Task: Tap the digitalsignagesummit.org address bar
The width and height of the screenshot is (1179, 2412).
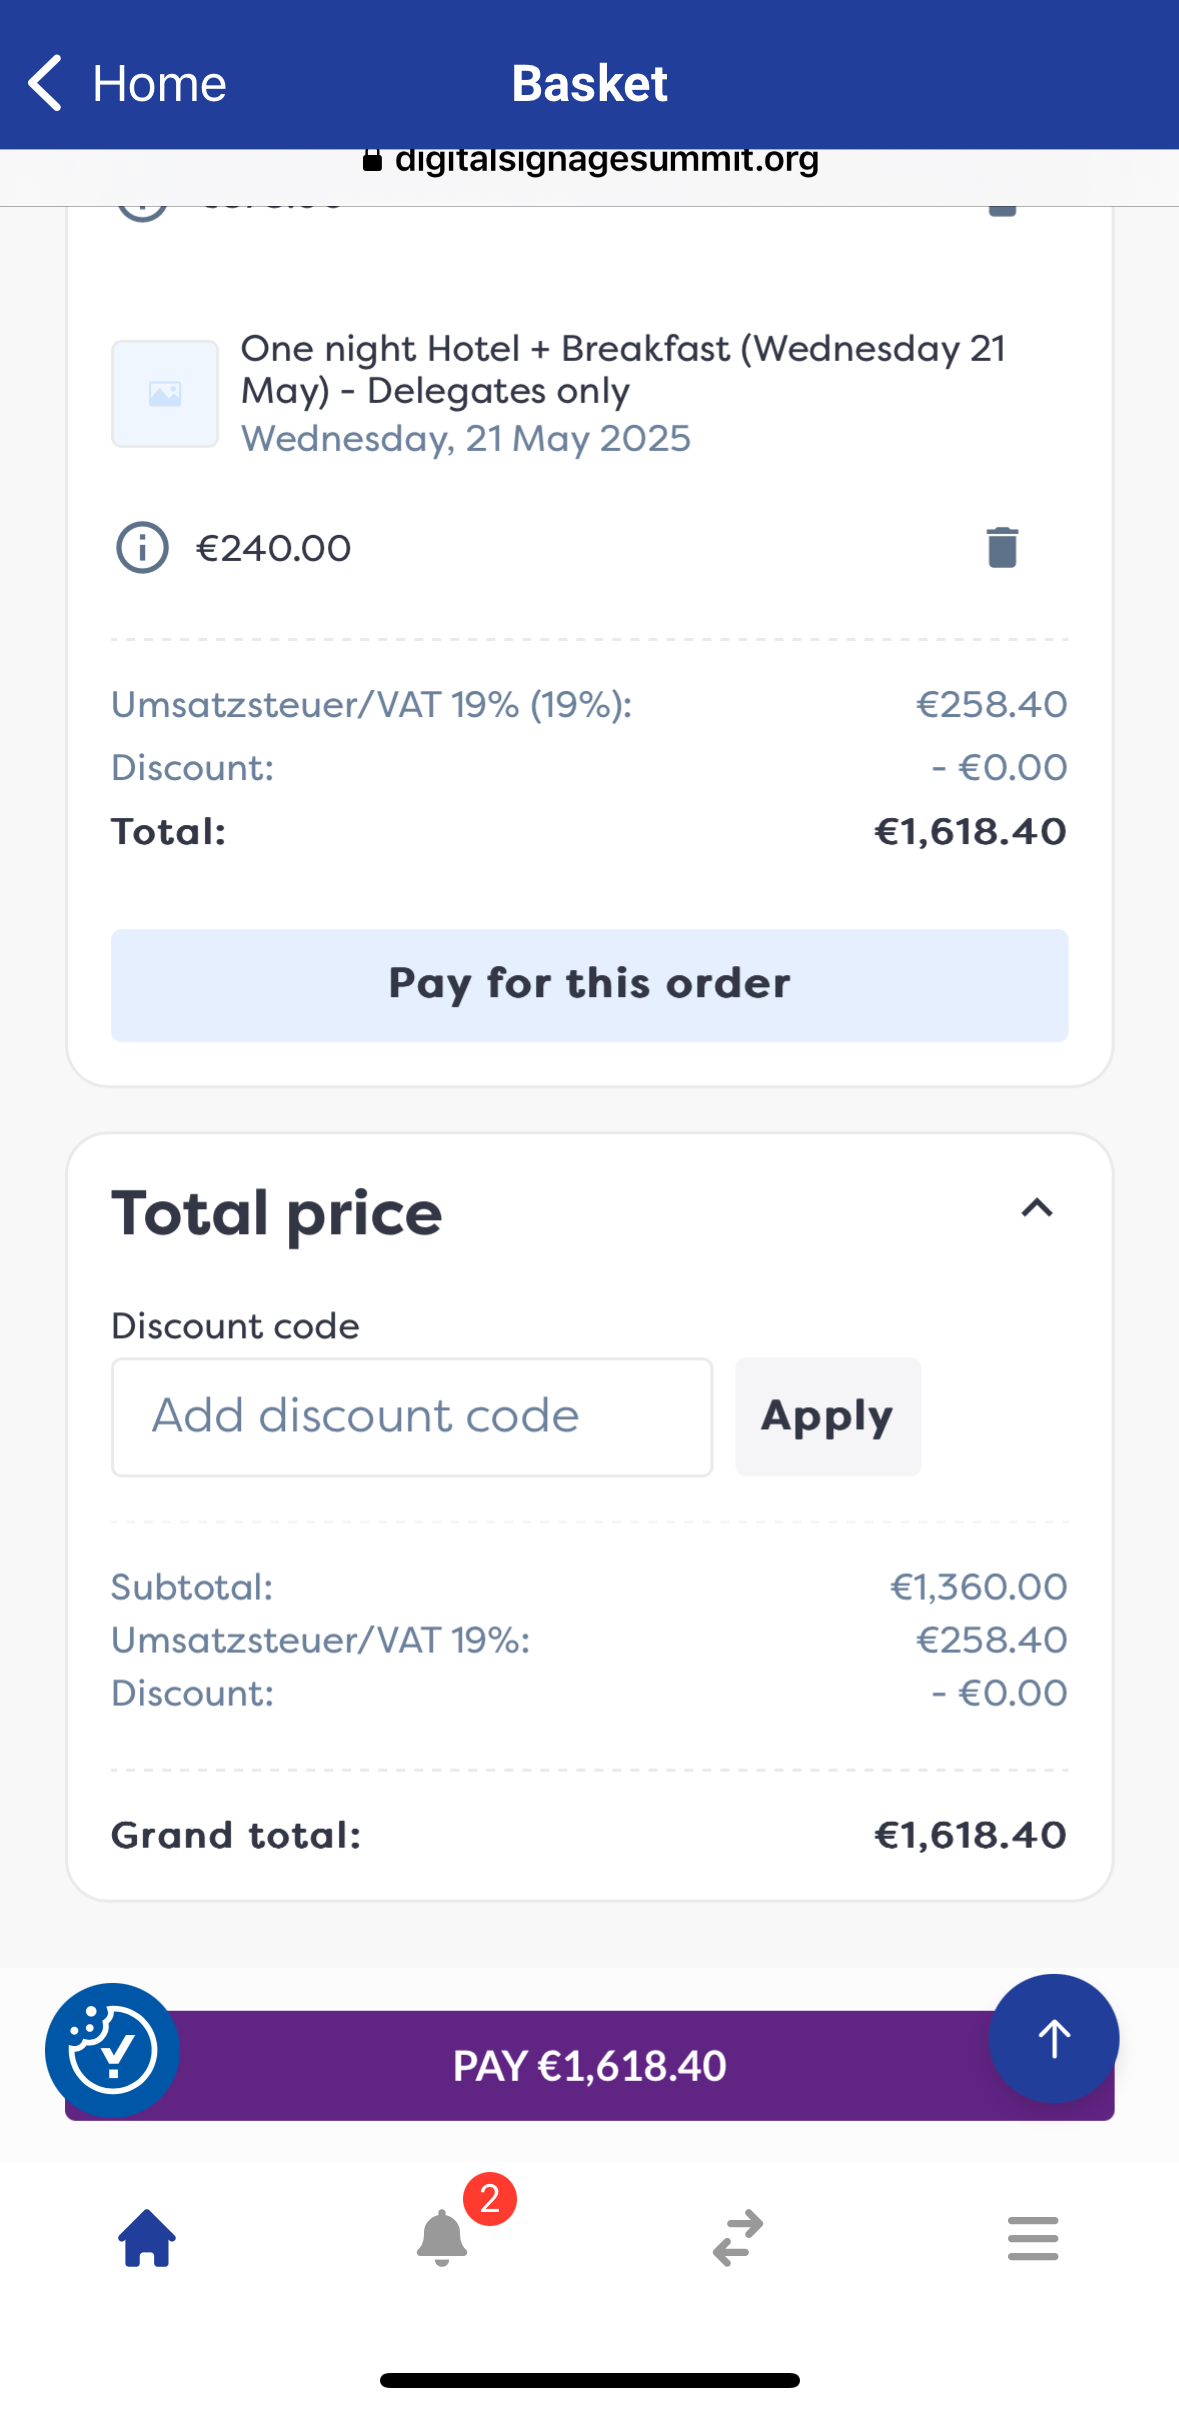Action: 590,161
